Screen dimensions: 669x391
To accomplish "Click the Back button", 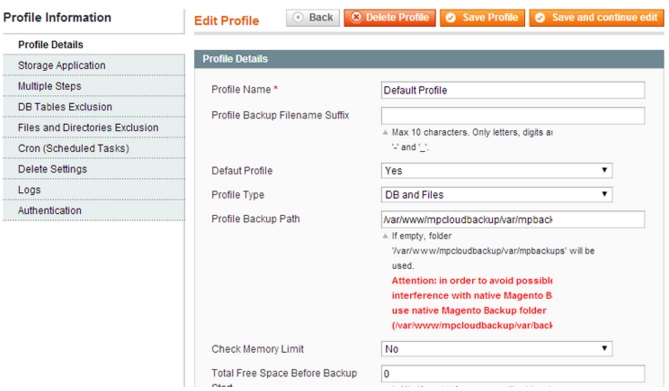I will pyautogui.click(x=313, y=18).
